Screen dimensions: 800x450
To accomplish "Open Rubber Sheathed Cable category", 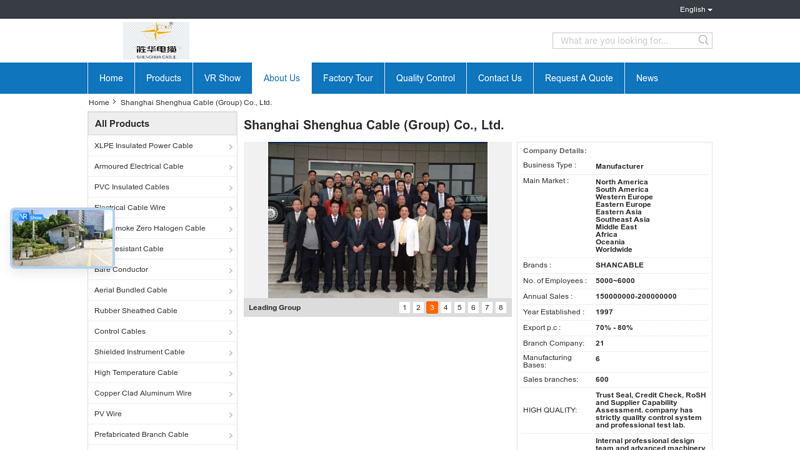I will pos(136,311).
